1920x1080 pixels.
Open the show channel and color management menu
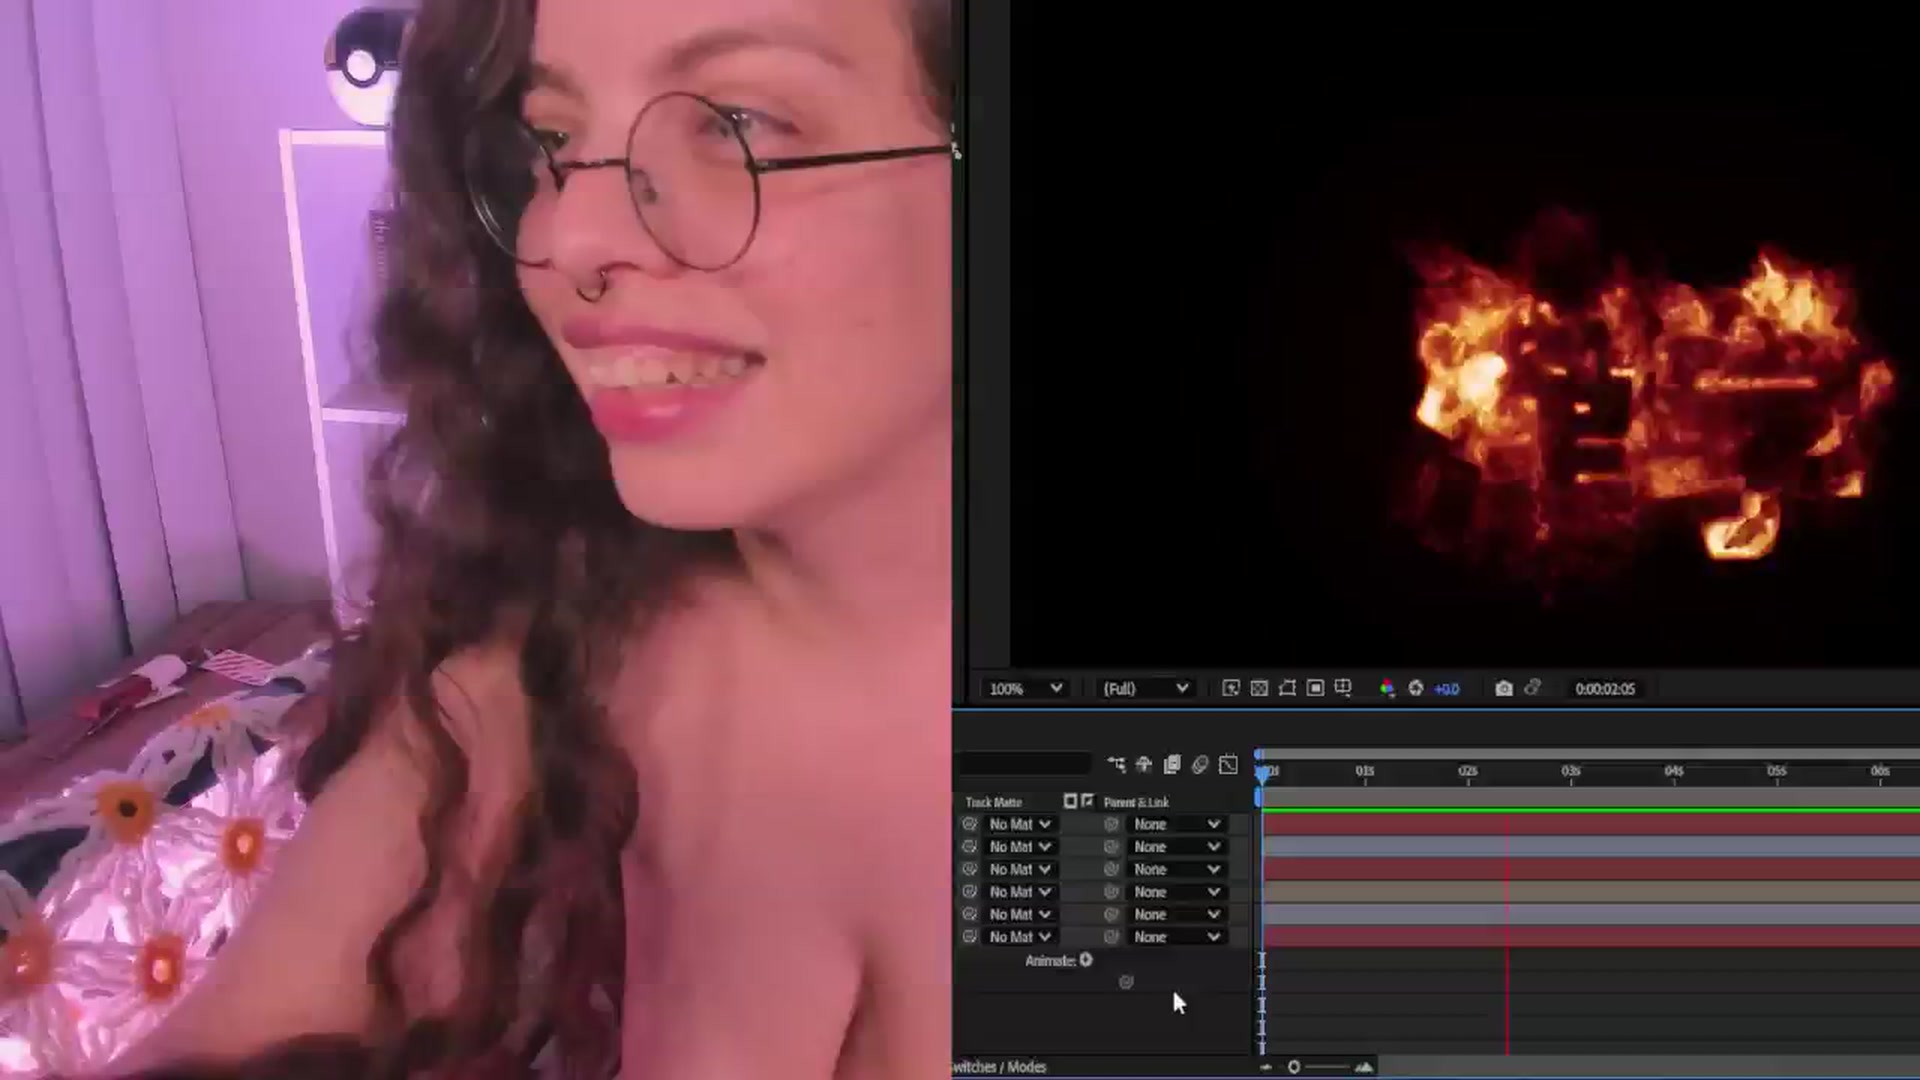[1387, 688]
